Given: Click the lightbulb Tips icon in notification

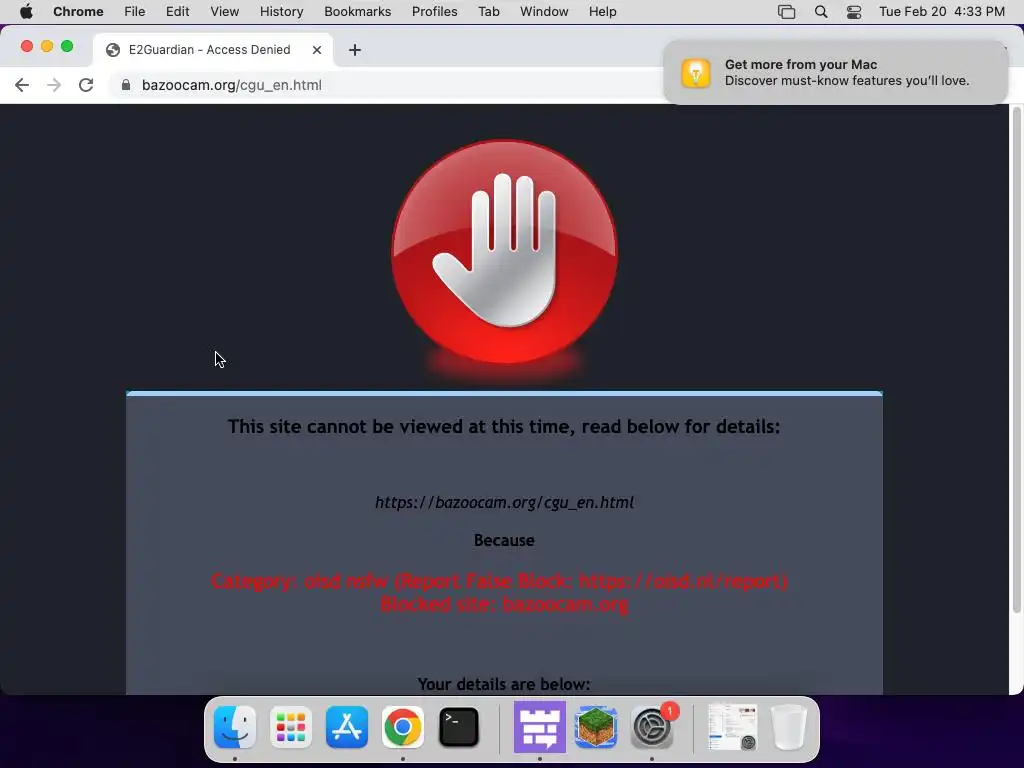Looking at the screenshot, I should (696, 72).
